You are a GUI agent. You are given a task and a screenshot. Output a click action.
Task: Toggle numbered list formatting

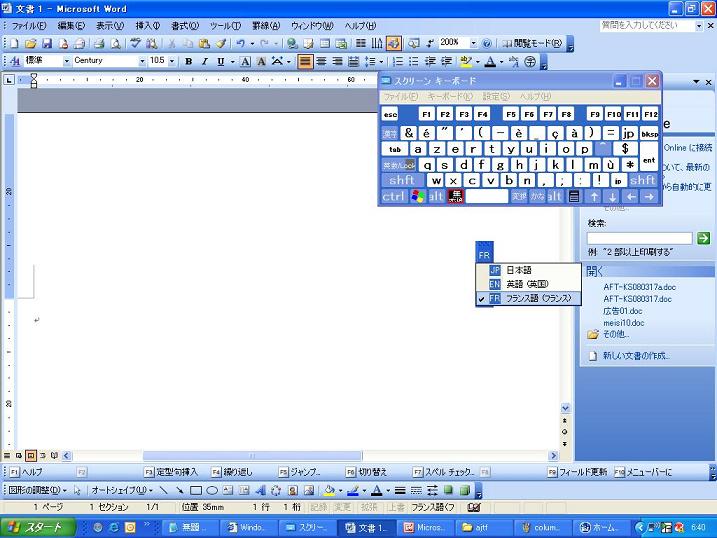click(398, 61)
